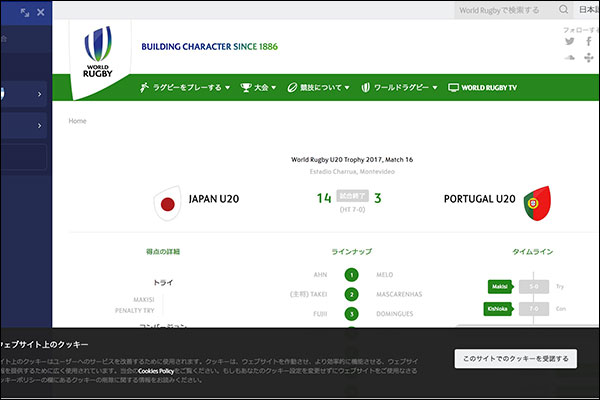Expand the 競技について menu
600x400 pixels.
click(324, 88)
